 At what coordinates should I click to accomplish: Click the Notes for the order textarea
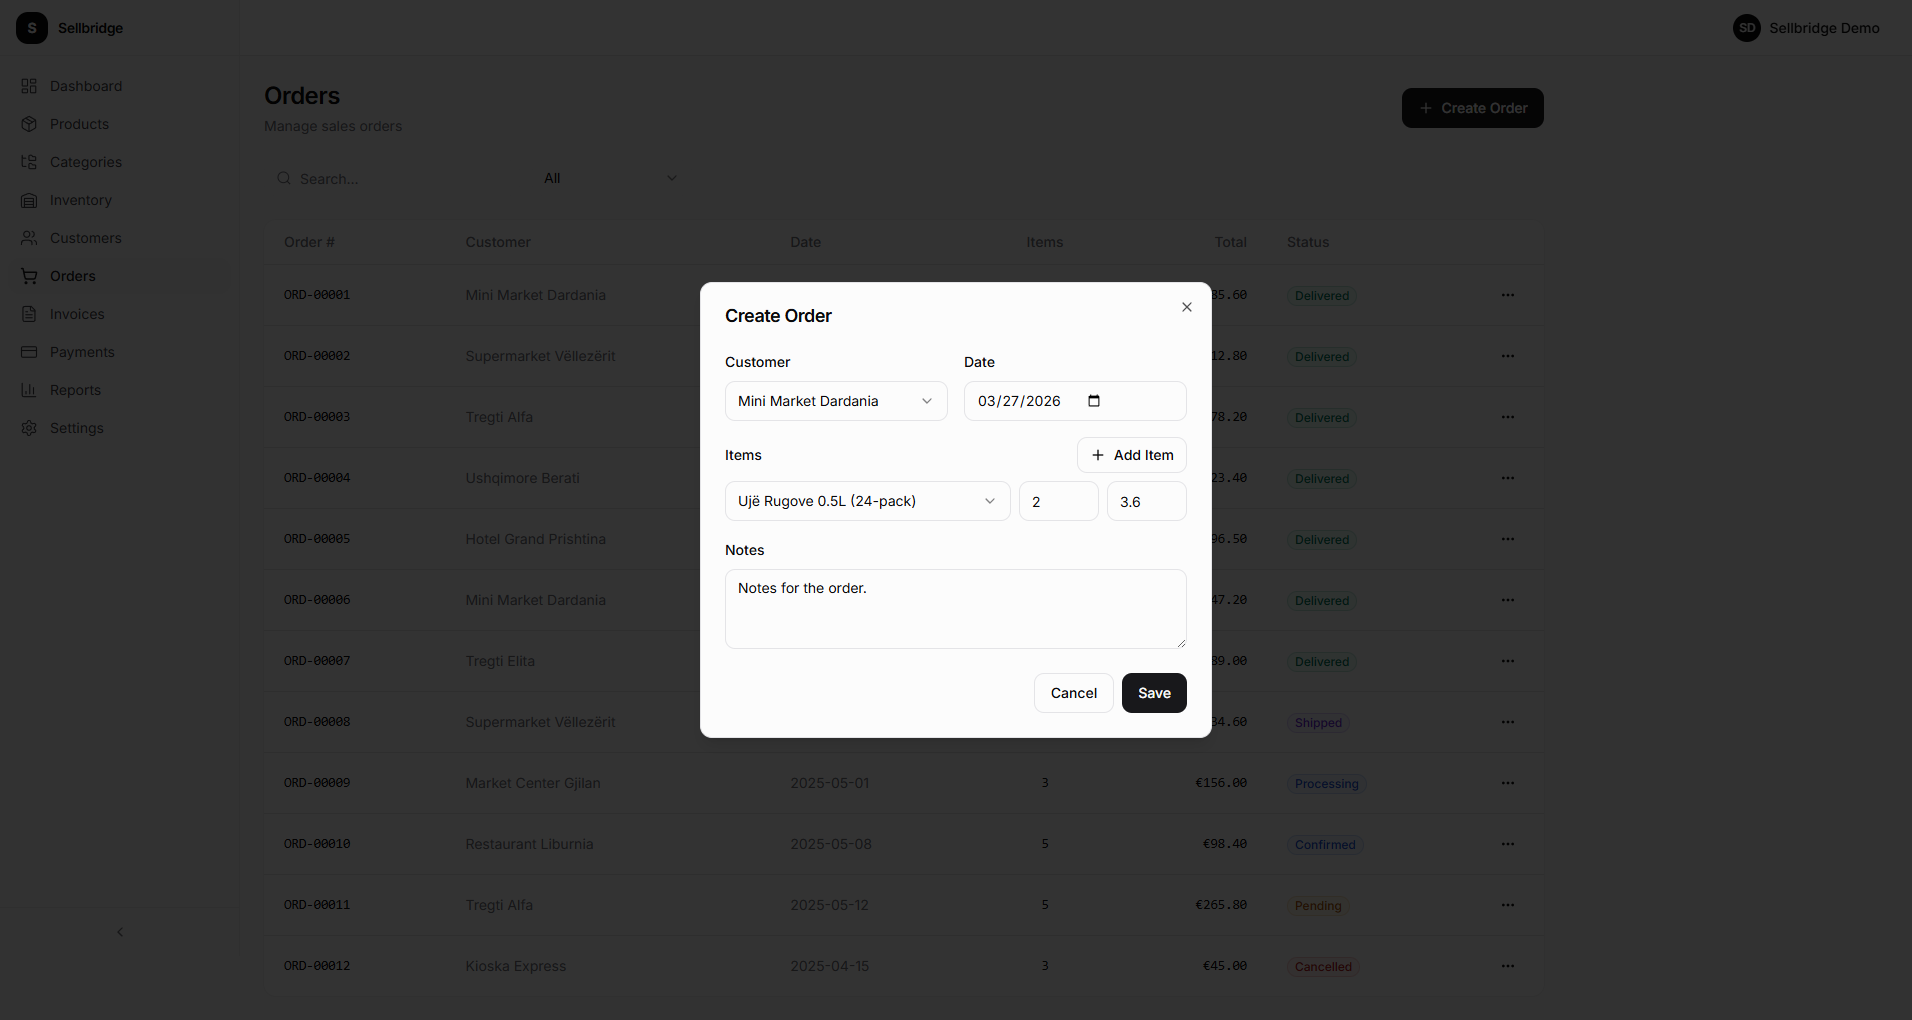click(955, 608)
